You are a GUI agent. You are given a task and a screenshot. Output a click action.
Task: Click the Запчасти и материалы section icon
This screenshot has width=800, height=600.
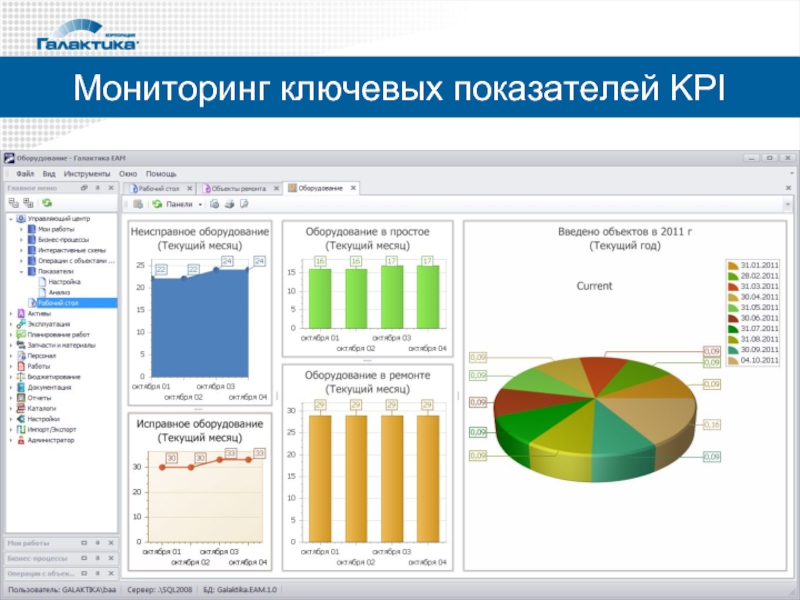(x=21, y=345)
